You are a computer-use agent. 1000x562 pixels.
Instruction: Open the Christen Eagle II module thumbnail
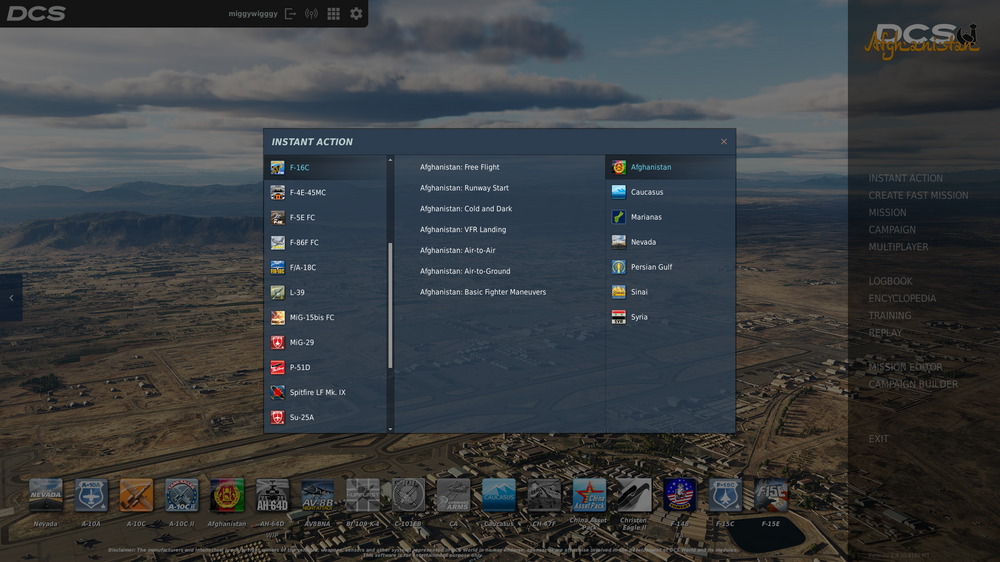click(x=634, y=495)
